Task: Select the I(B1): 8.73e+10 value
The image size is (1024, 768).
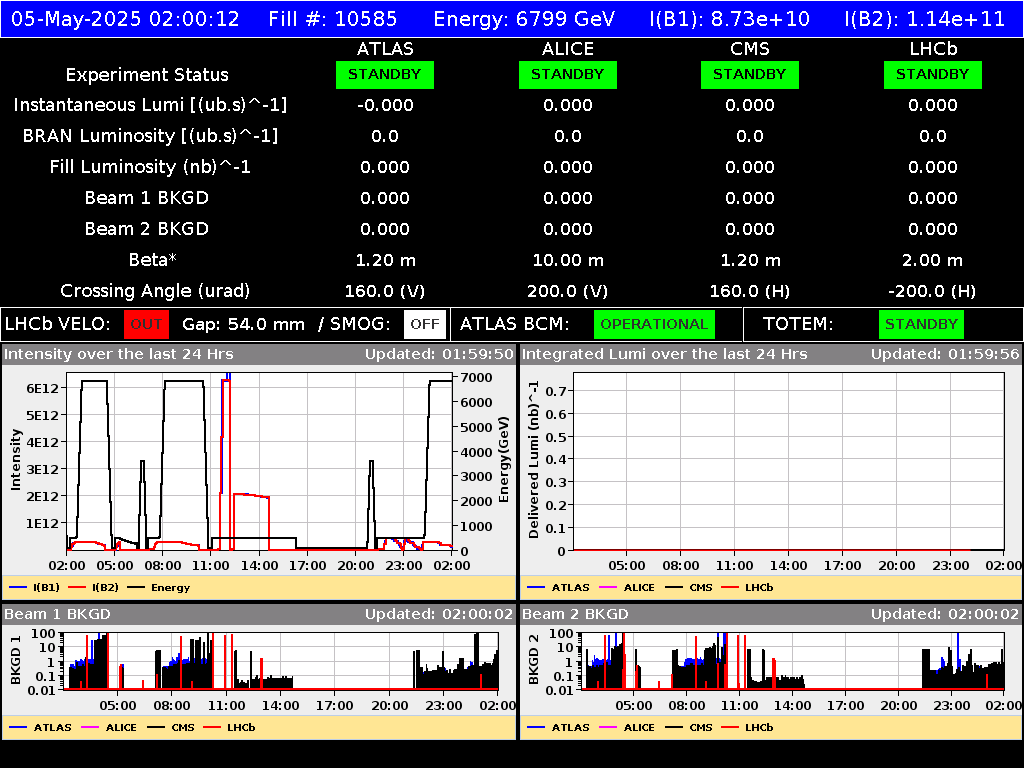Action: point(729,19)
